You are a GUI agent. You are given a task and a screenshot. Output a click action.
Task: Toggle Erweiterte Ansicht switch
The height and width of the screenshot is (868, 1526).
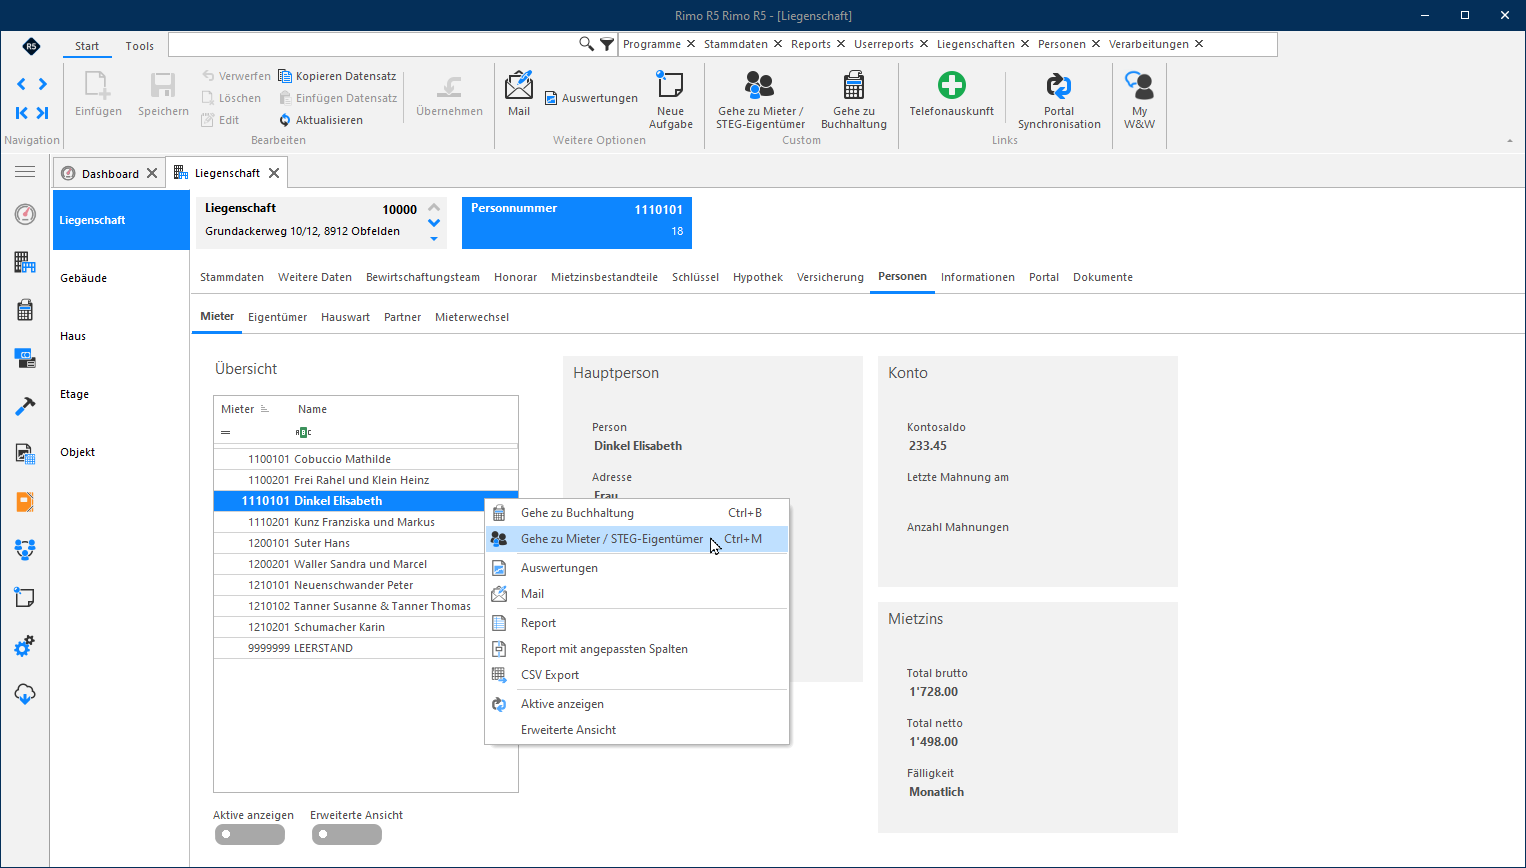347,834
